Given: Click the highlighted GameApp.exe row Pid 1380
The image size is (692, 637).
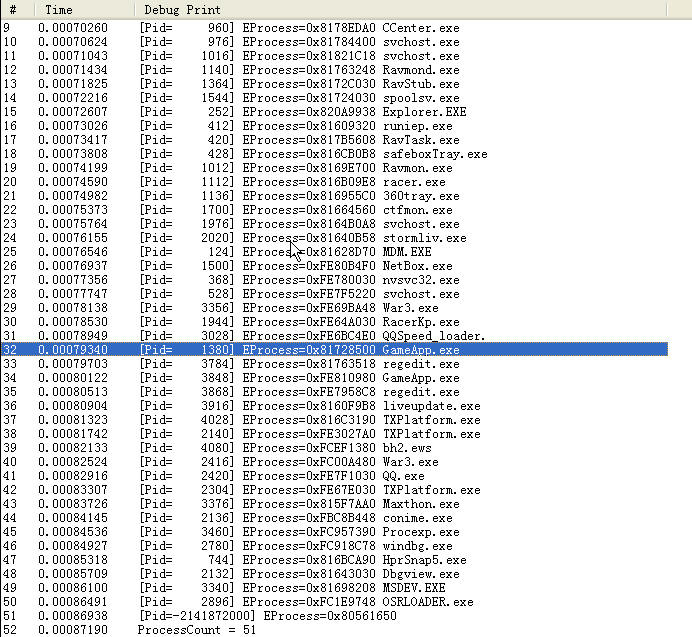Looking at the screenshot, I should 335,350.
